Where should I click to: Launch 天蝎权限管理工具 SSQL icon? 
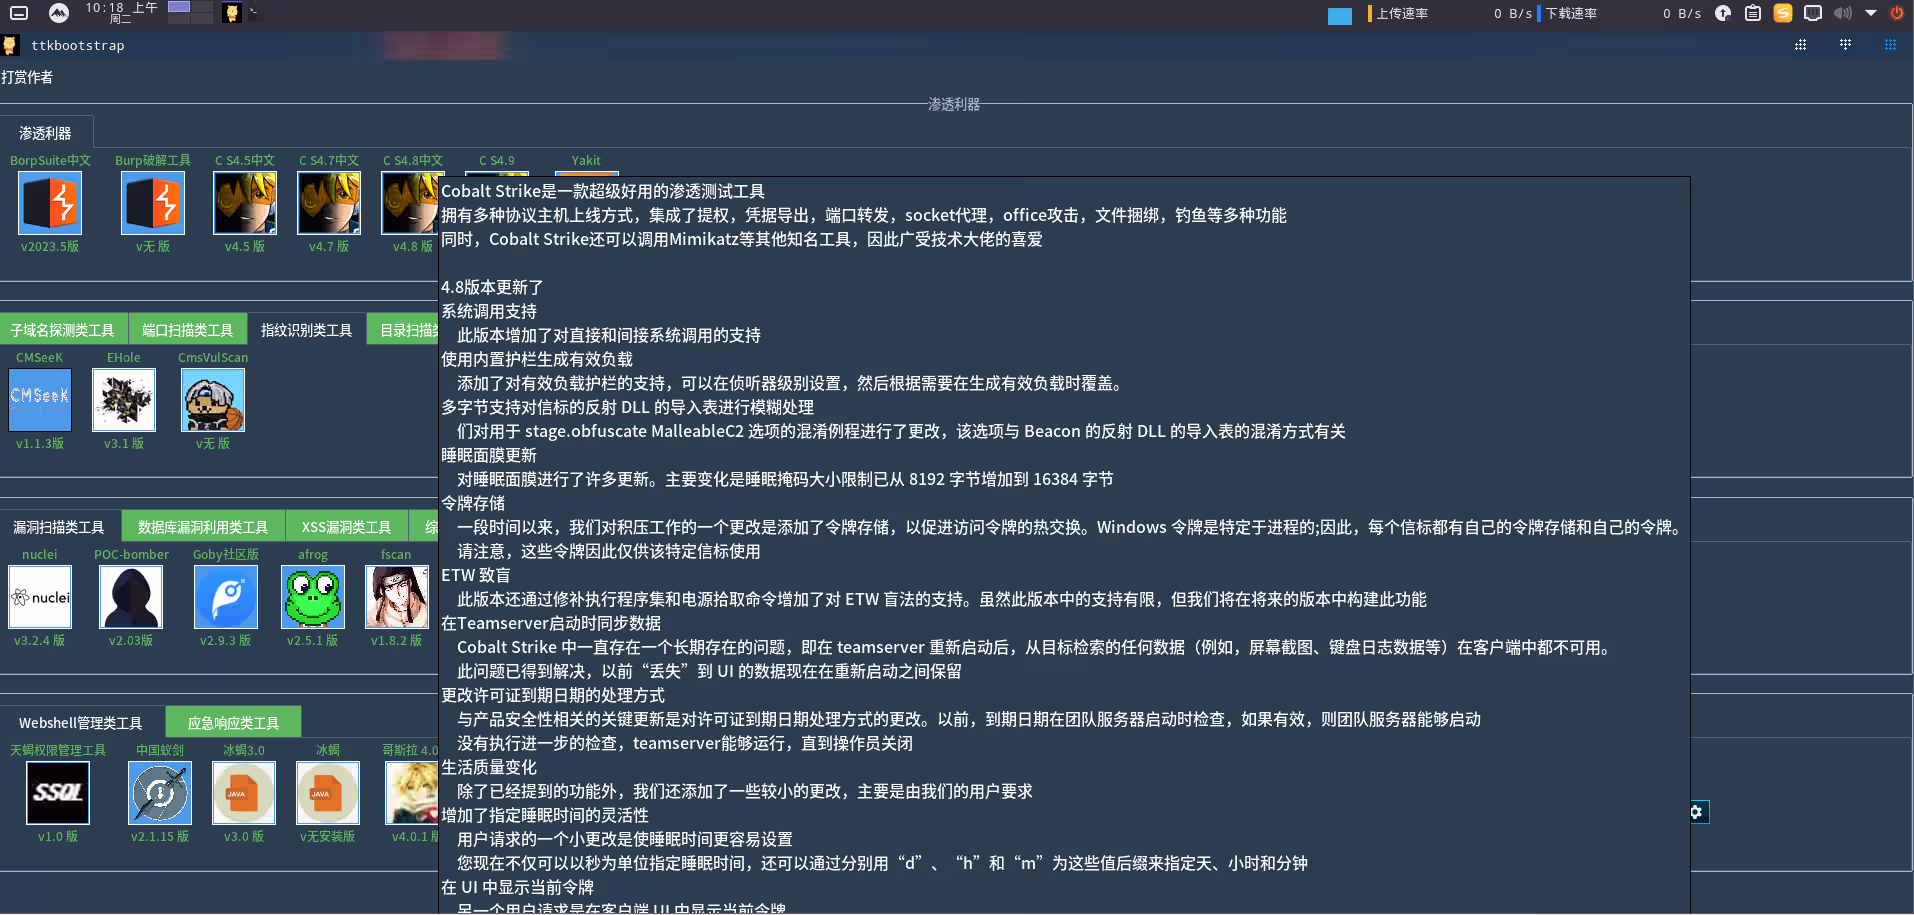click(x=58, y=793)
